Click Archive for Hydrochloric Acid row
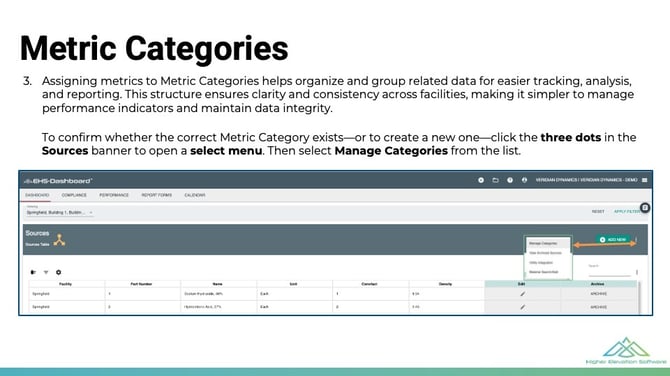 pyautogui.click(x=599, y=307)
